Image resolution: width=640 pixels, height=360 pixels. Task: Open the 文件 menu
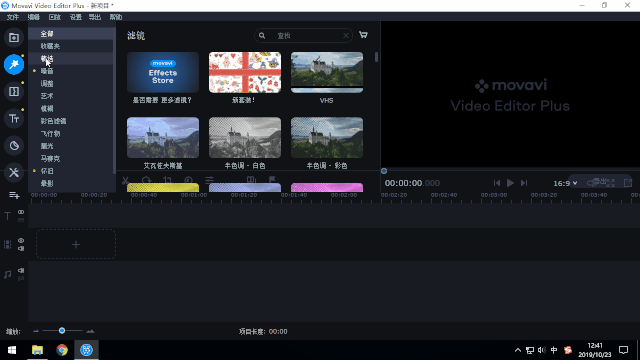pos(13,17)
